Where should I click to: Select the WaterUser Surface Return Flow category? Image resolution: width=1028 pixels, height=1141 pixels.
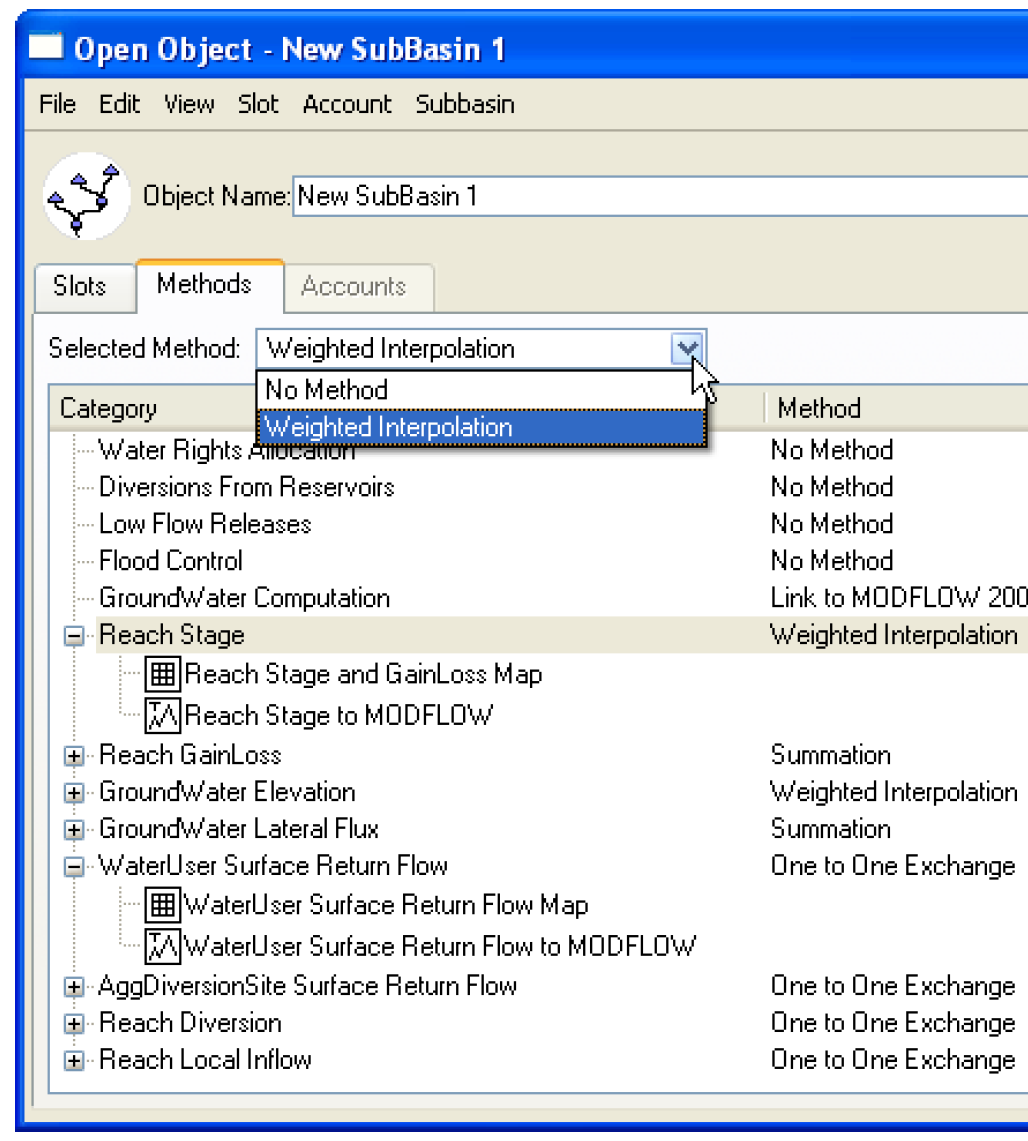(273, 866)
